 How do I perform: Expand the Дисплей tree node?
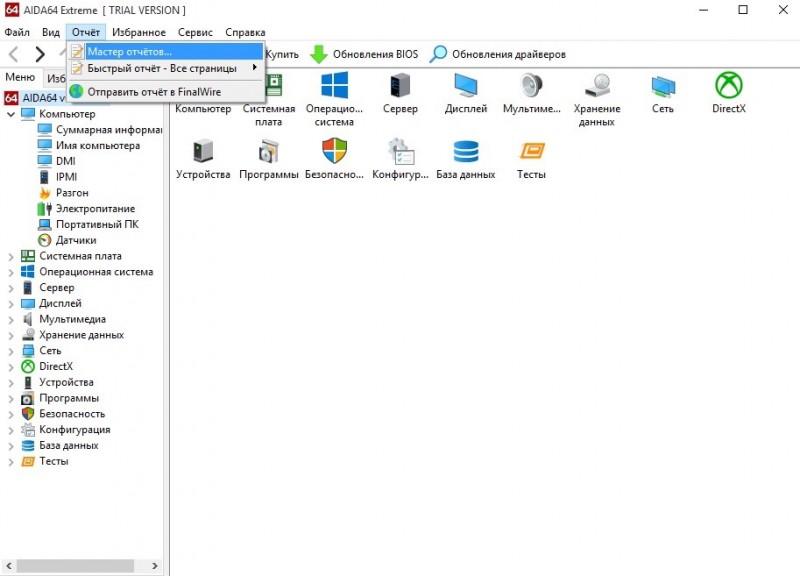click(11, 304)
